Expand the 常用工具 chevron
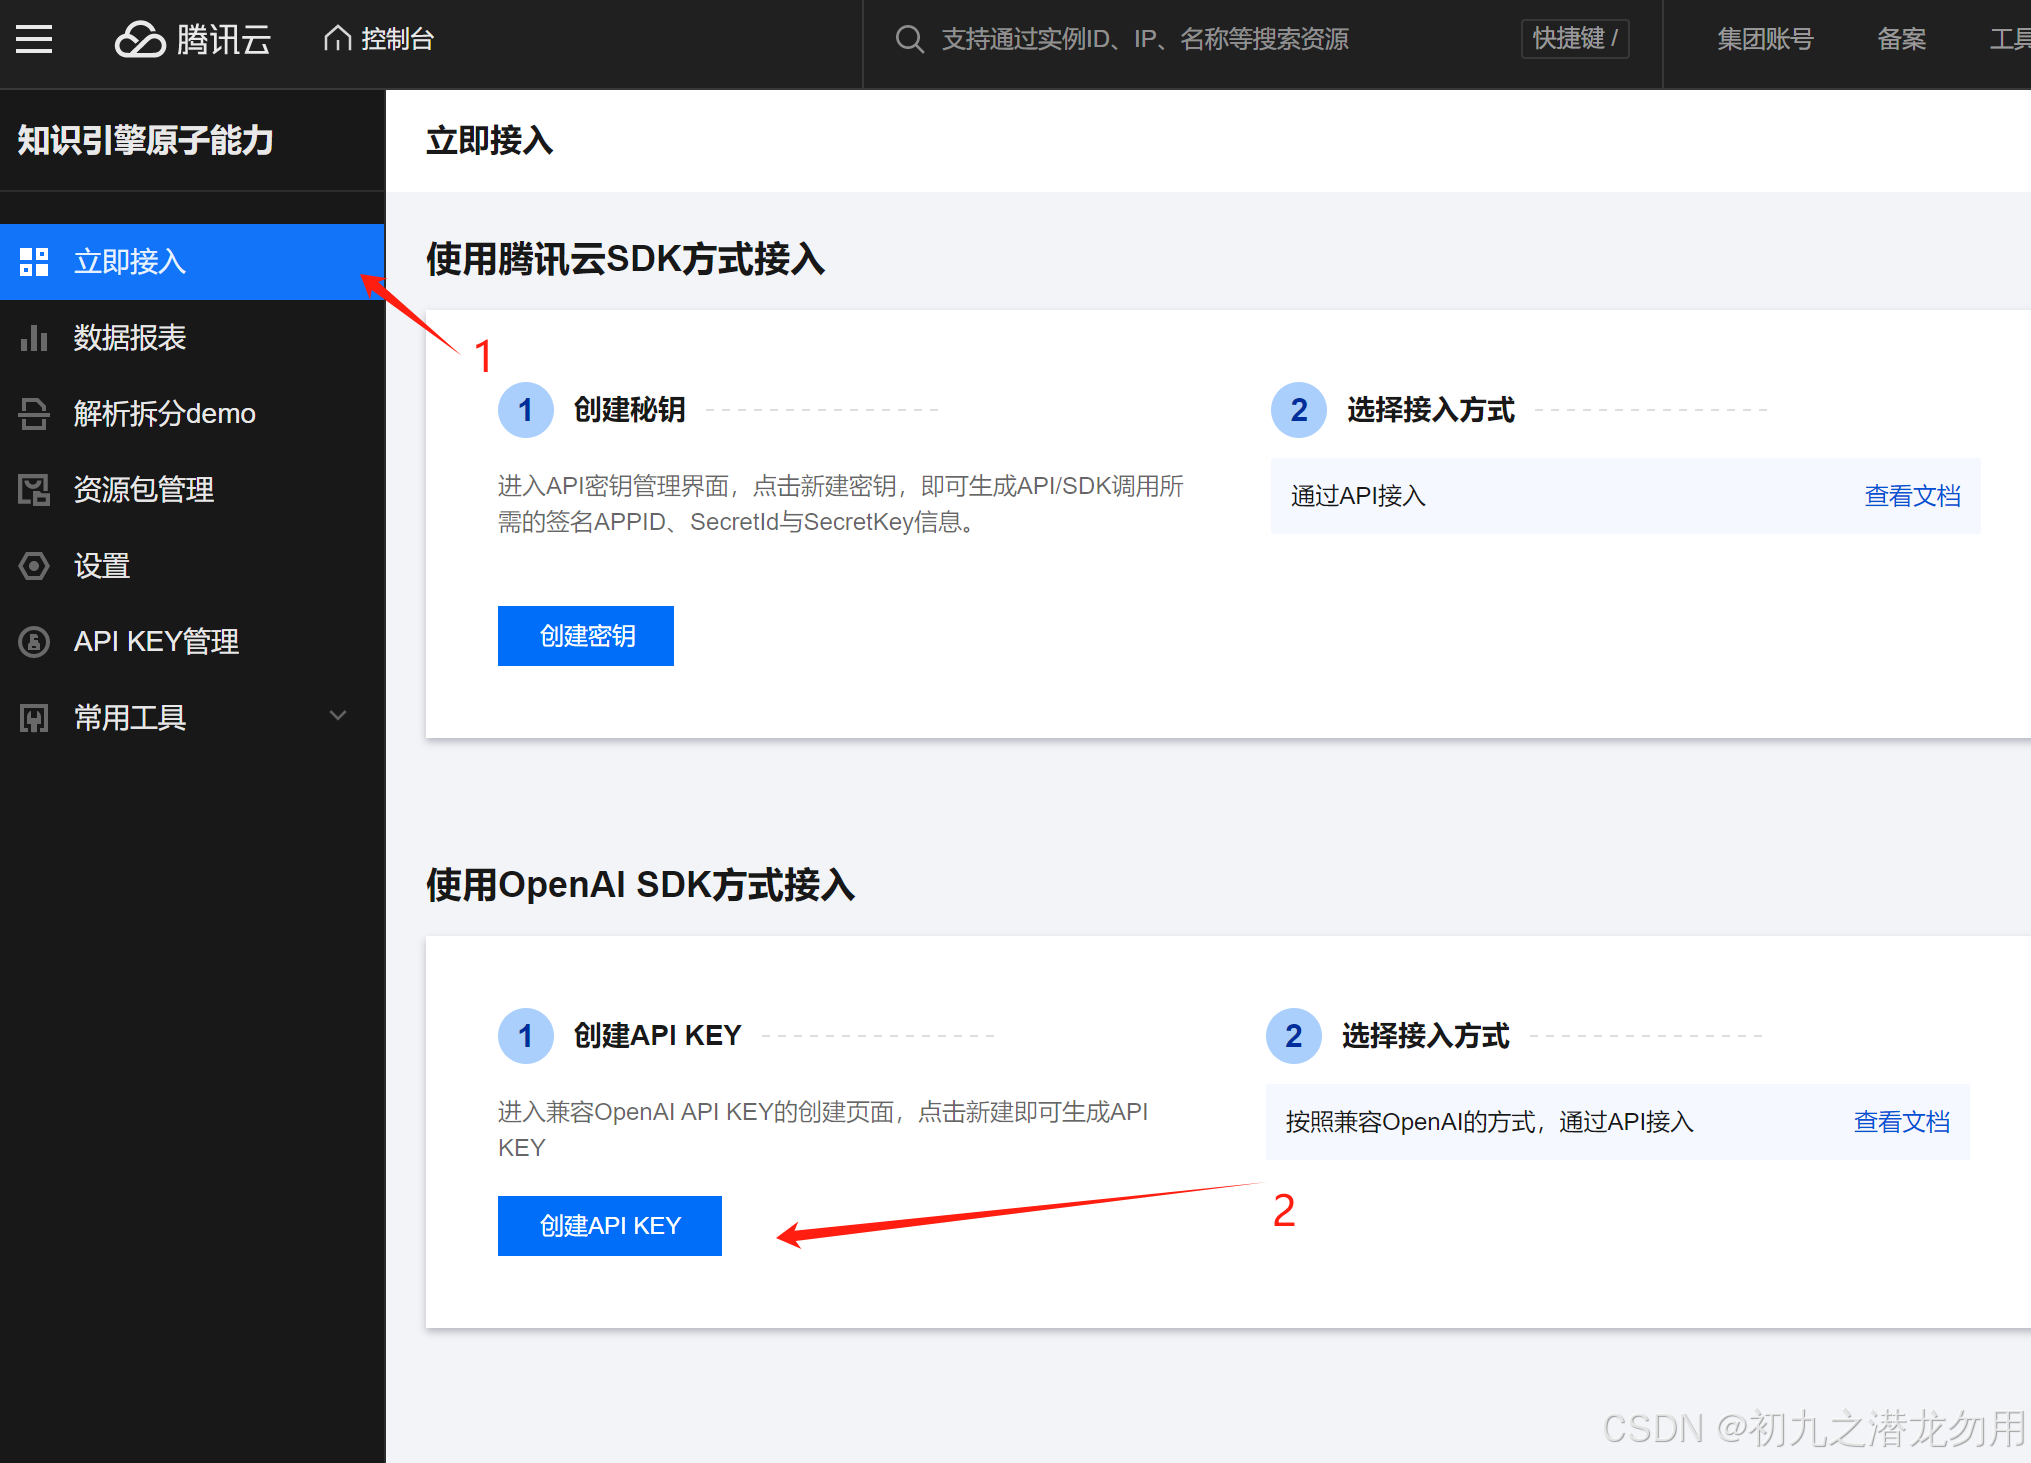Image resolution: width=2031 pixels, height=1463 pixels. (338, 716)
